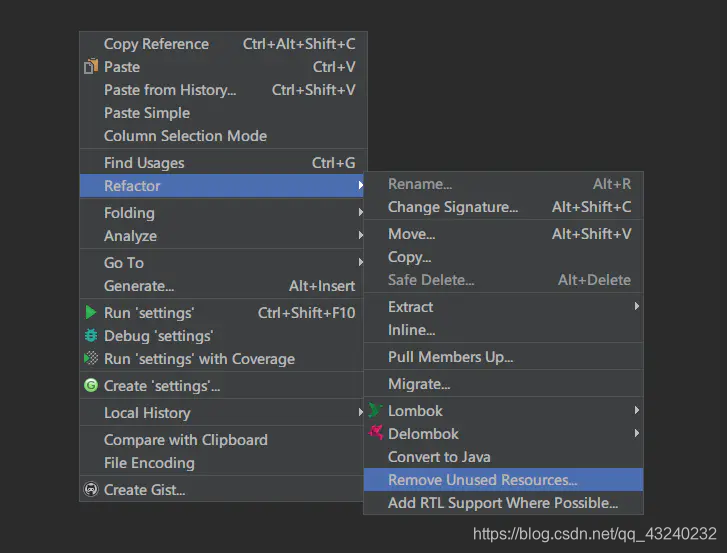727x553 pixels.
Task: Click the green Run 'settings' play icon
Action: pyautogui.click(x=91, y=312)
